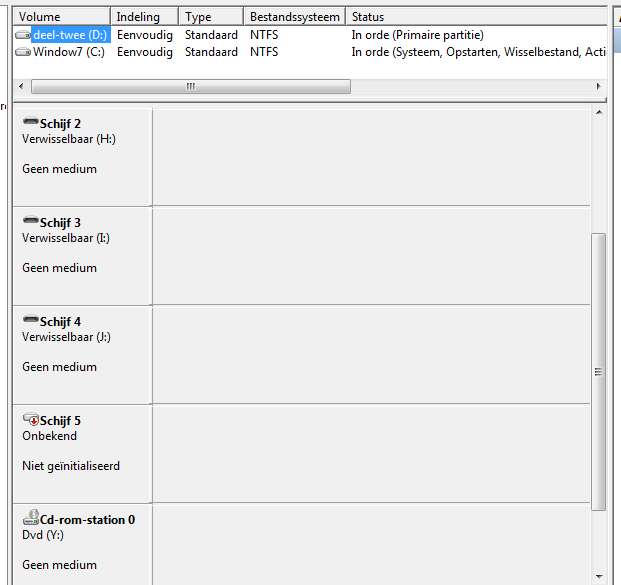The image size is (621, 585).
Task: Sort by the Status column header
Action: click(477, 17)
